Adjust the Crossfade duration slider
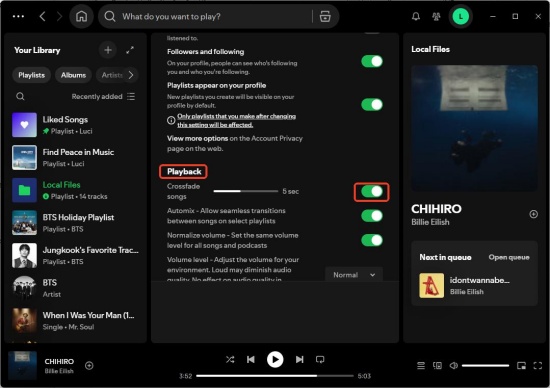This screenshot has height=388, width=550. point(246,191)
